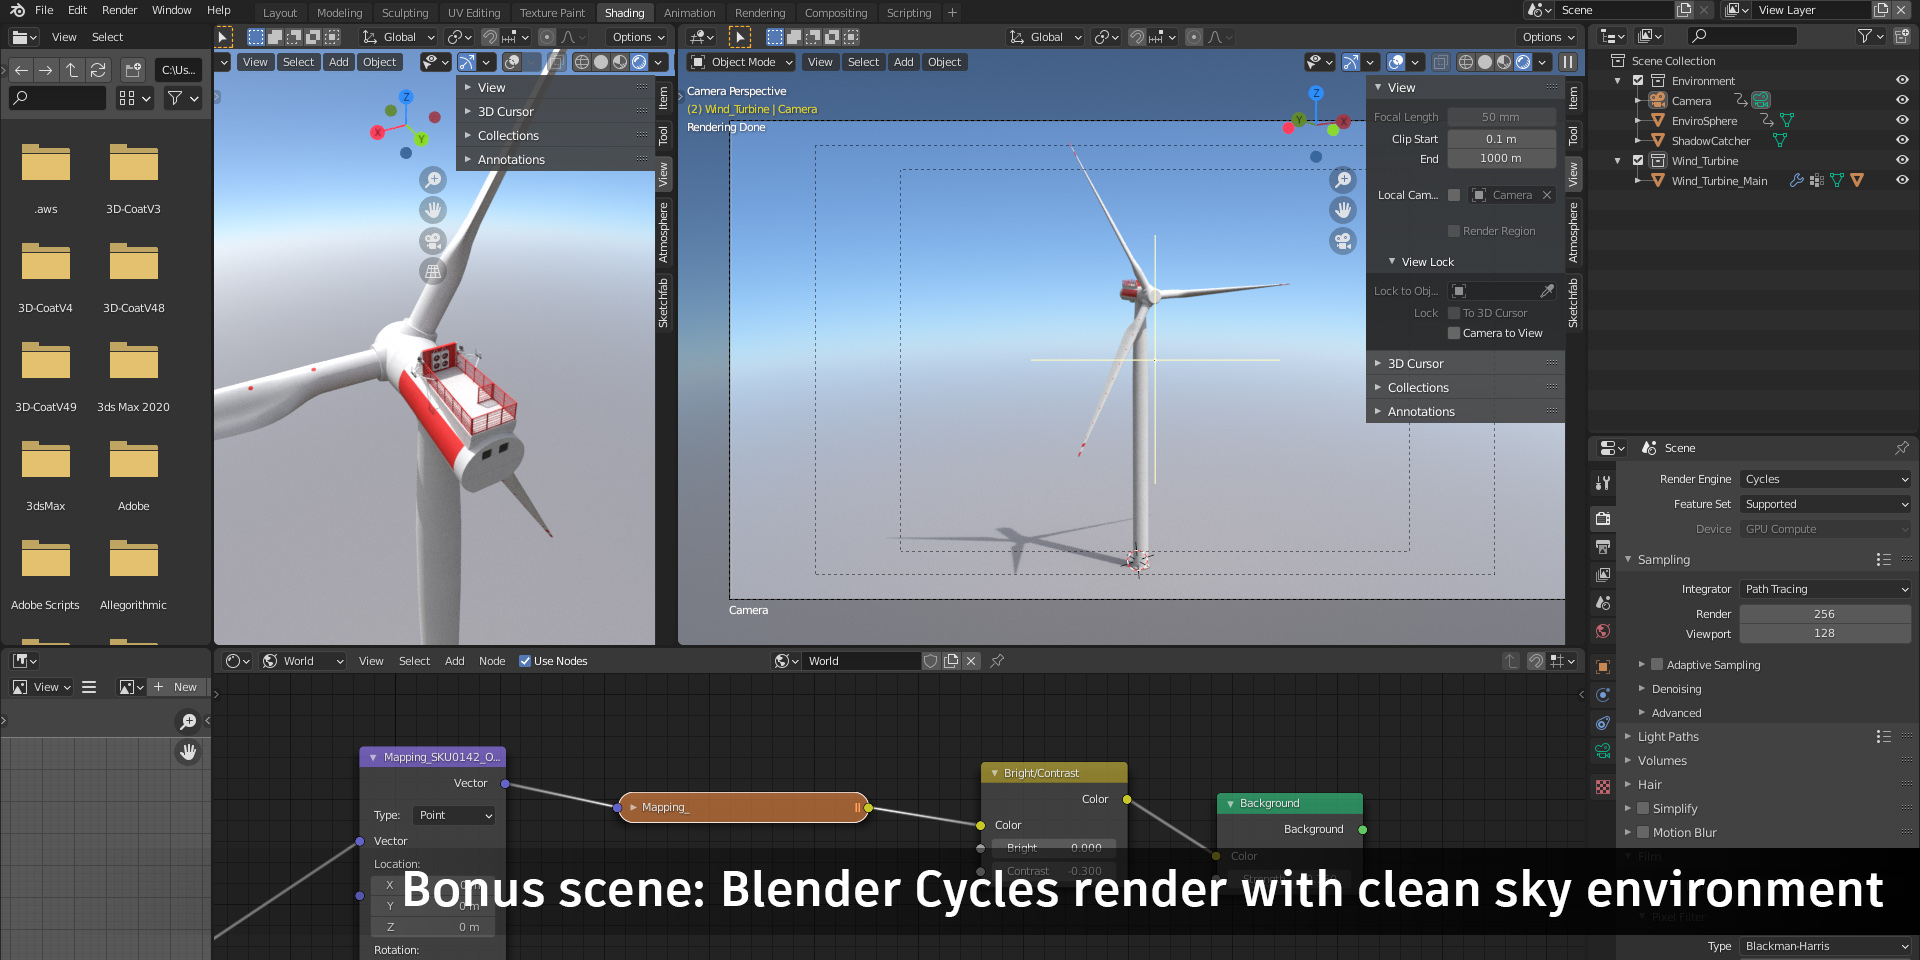Toggle visibility of the ShadowCatcher object

(x=1902, y=140)
